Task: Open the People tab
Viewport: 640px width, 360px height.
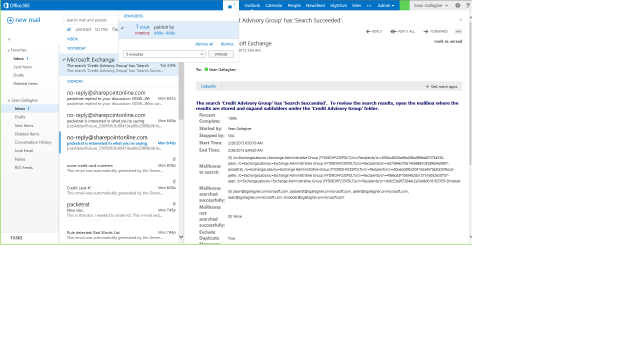Action: pos(294,6)
